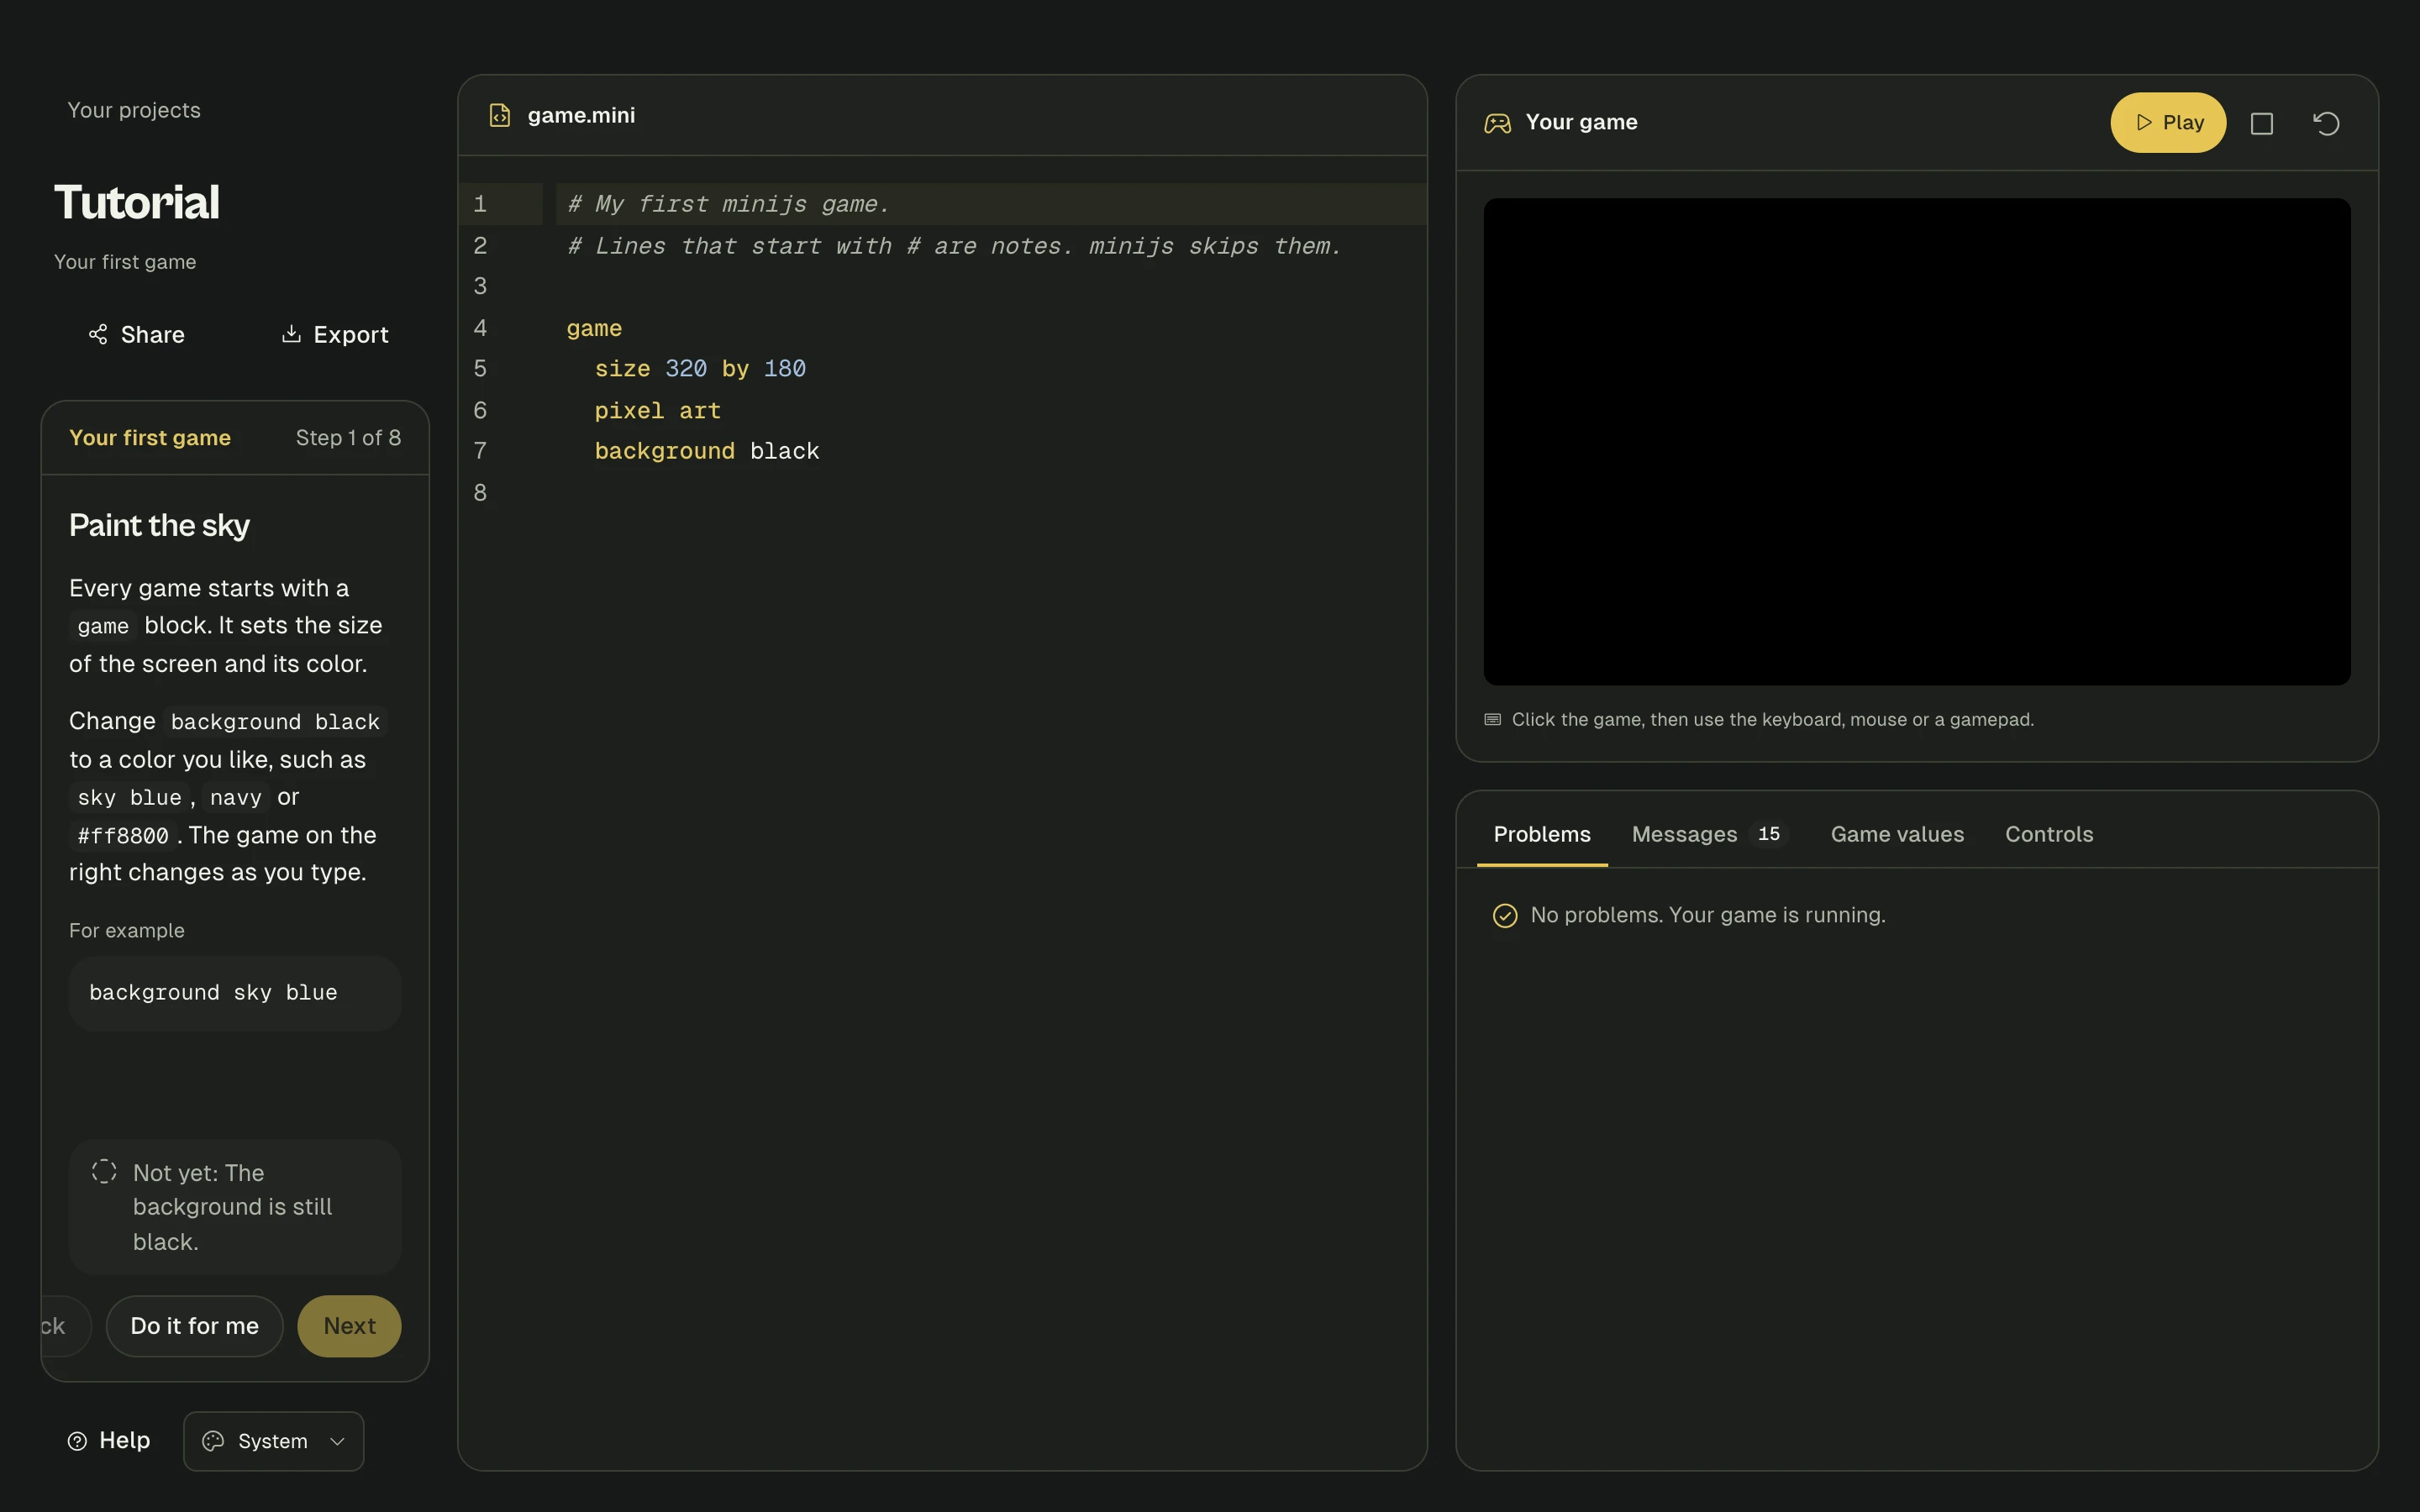
Task: Click the Share button label
Action: [x=153, y=334]
